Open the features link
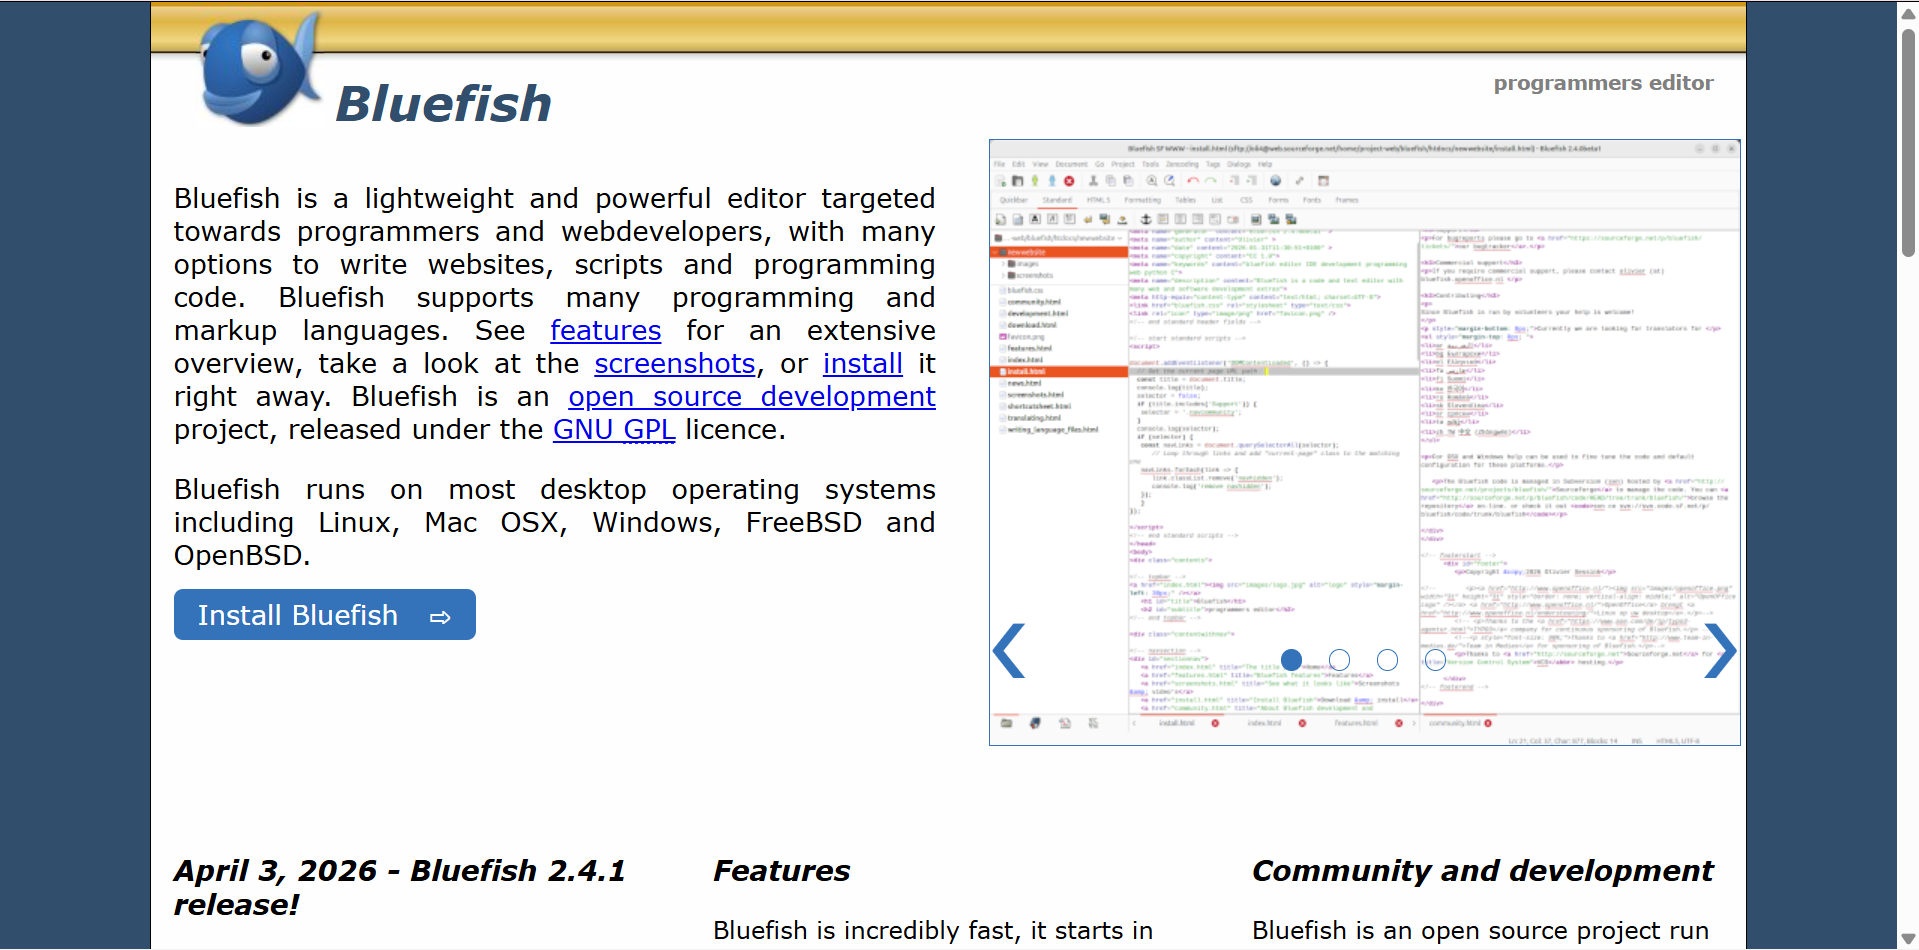Viewport: 1919px width, 950px height. tap(606, 331)
